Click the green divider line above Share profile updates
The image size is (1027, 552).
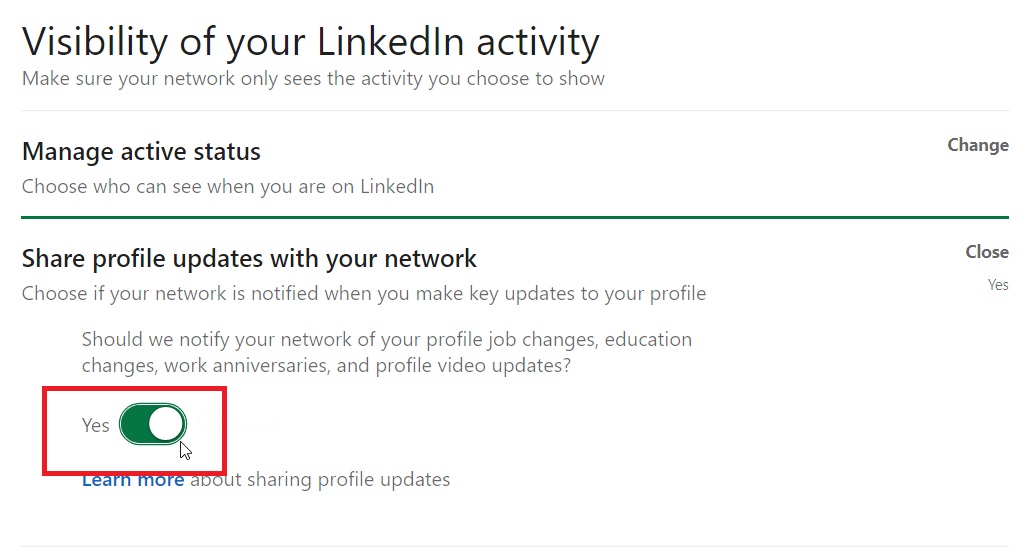pyautogui.click(x=514, y=217)
